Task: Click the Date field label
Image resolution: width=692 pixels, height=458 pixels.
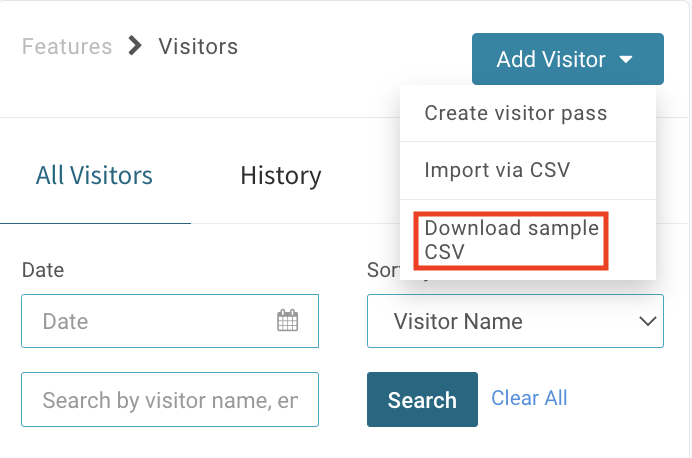Action: click(43, 270)
